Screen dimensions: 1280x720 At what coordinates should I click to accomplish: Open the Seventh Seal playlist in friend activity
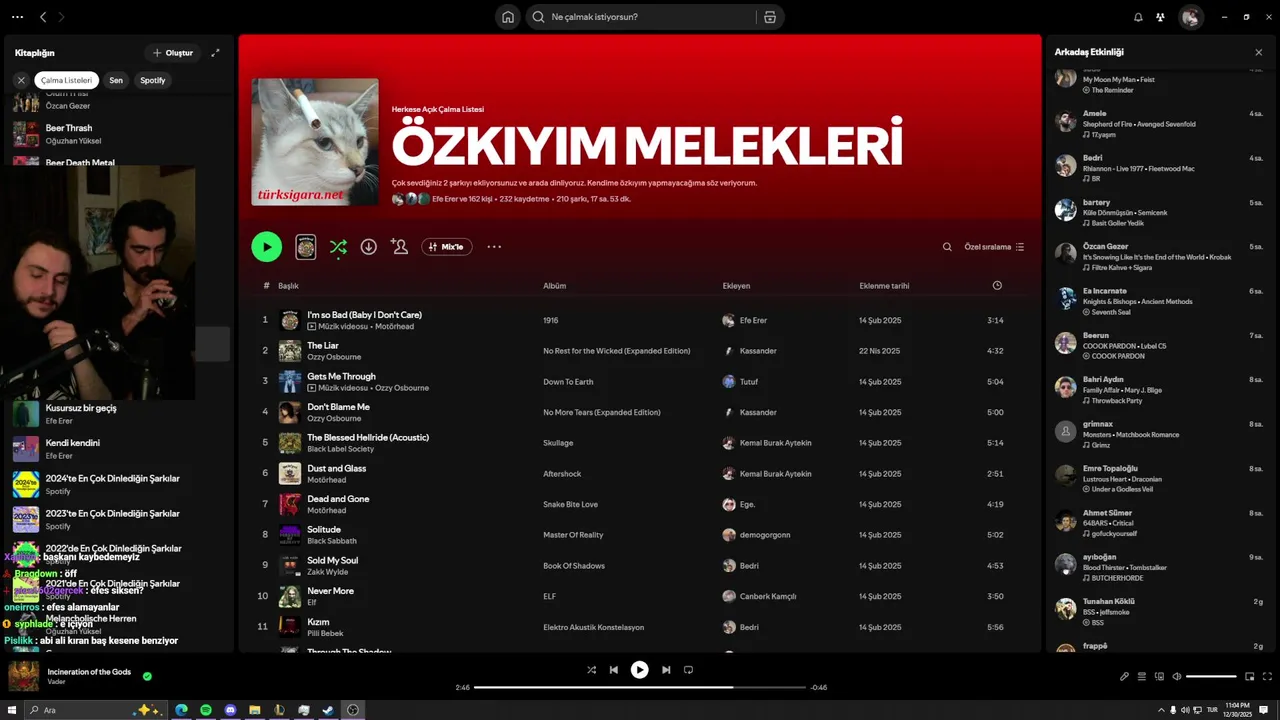(1111, 312)
